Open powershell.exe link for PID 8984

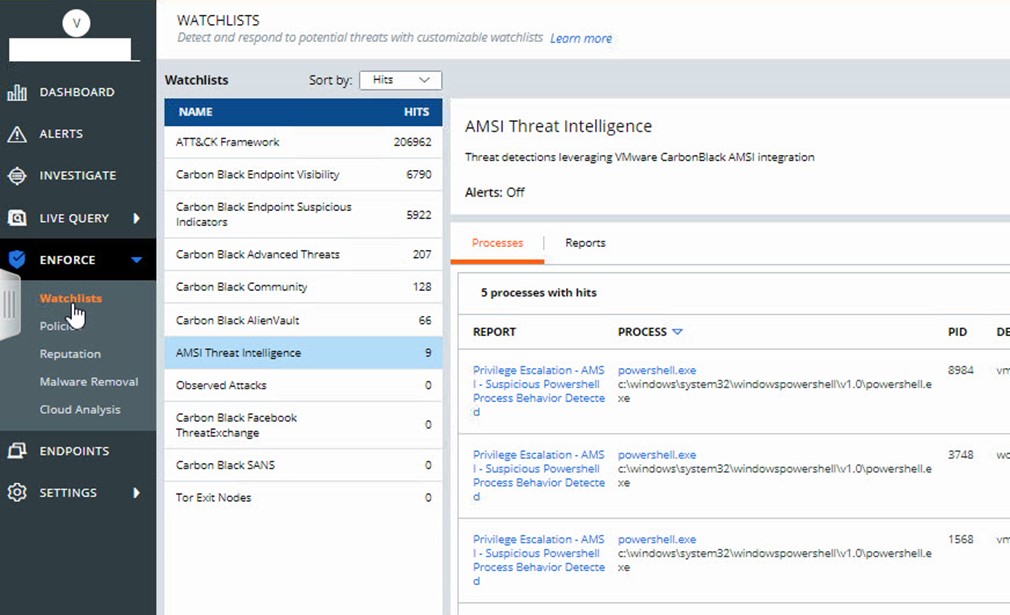point(657,370)
